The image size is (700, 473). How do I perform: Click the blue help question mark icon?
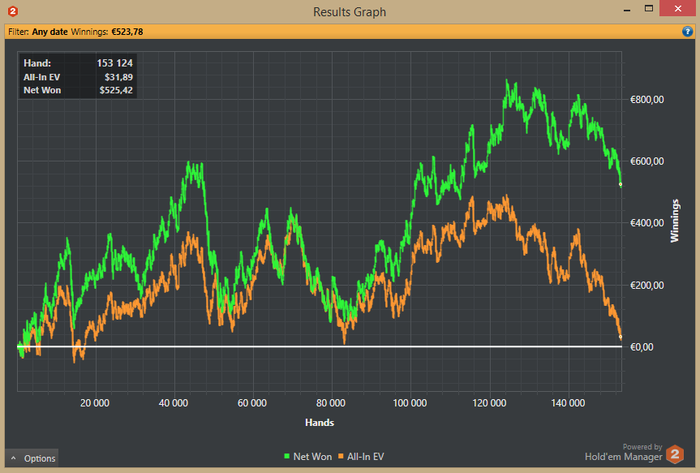(687, 31)
